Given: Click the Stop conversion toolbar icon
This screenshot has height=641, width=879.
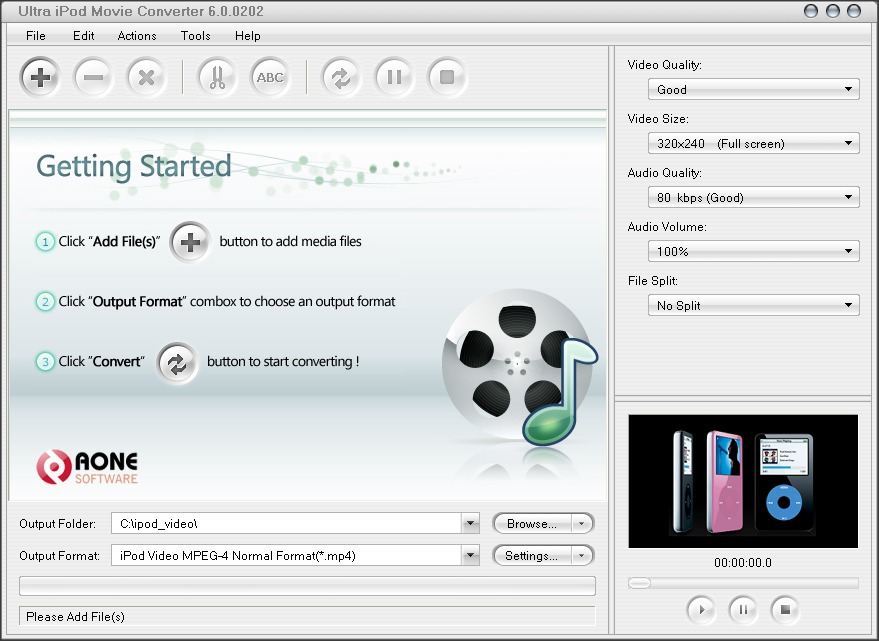Looking at the screenshot, I should coord(447,77).
